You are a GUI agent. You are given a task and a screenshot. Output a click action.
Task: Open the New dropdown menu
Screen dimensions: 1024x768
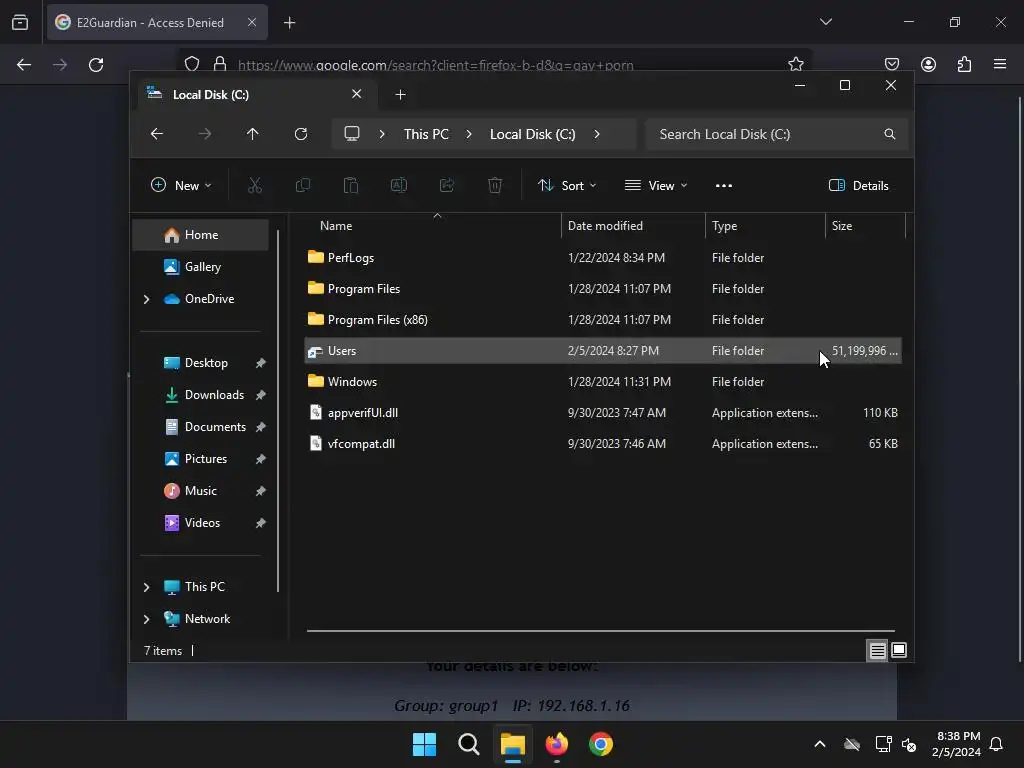181,185
